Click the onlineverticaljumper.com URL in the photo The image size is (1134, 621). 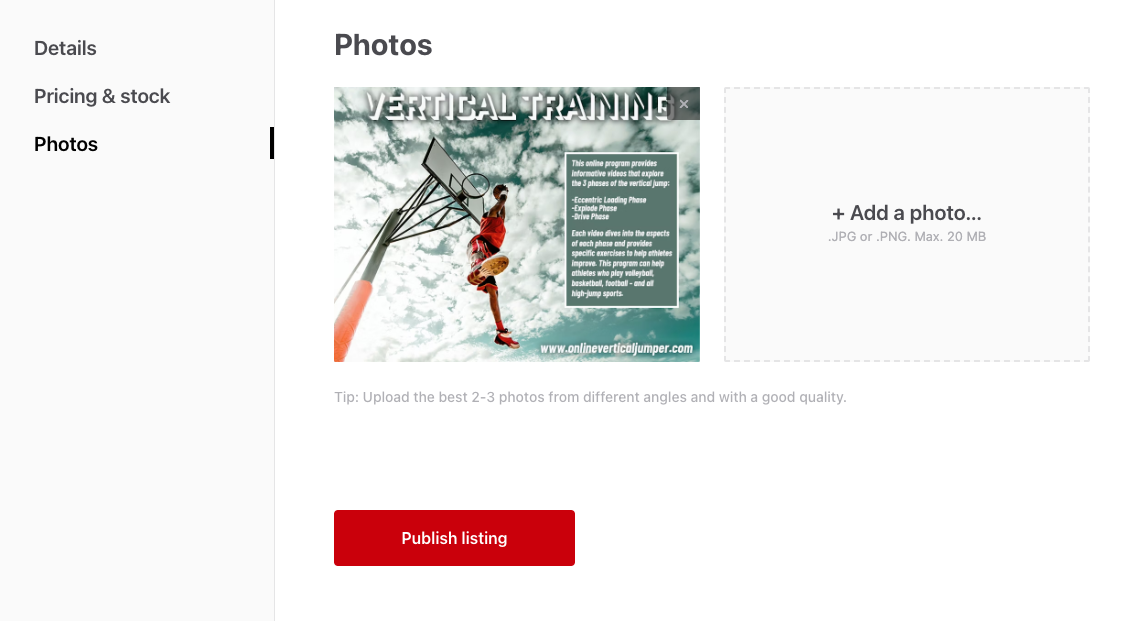tap(616, 348)
